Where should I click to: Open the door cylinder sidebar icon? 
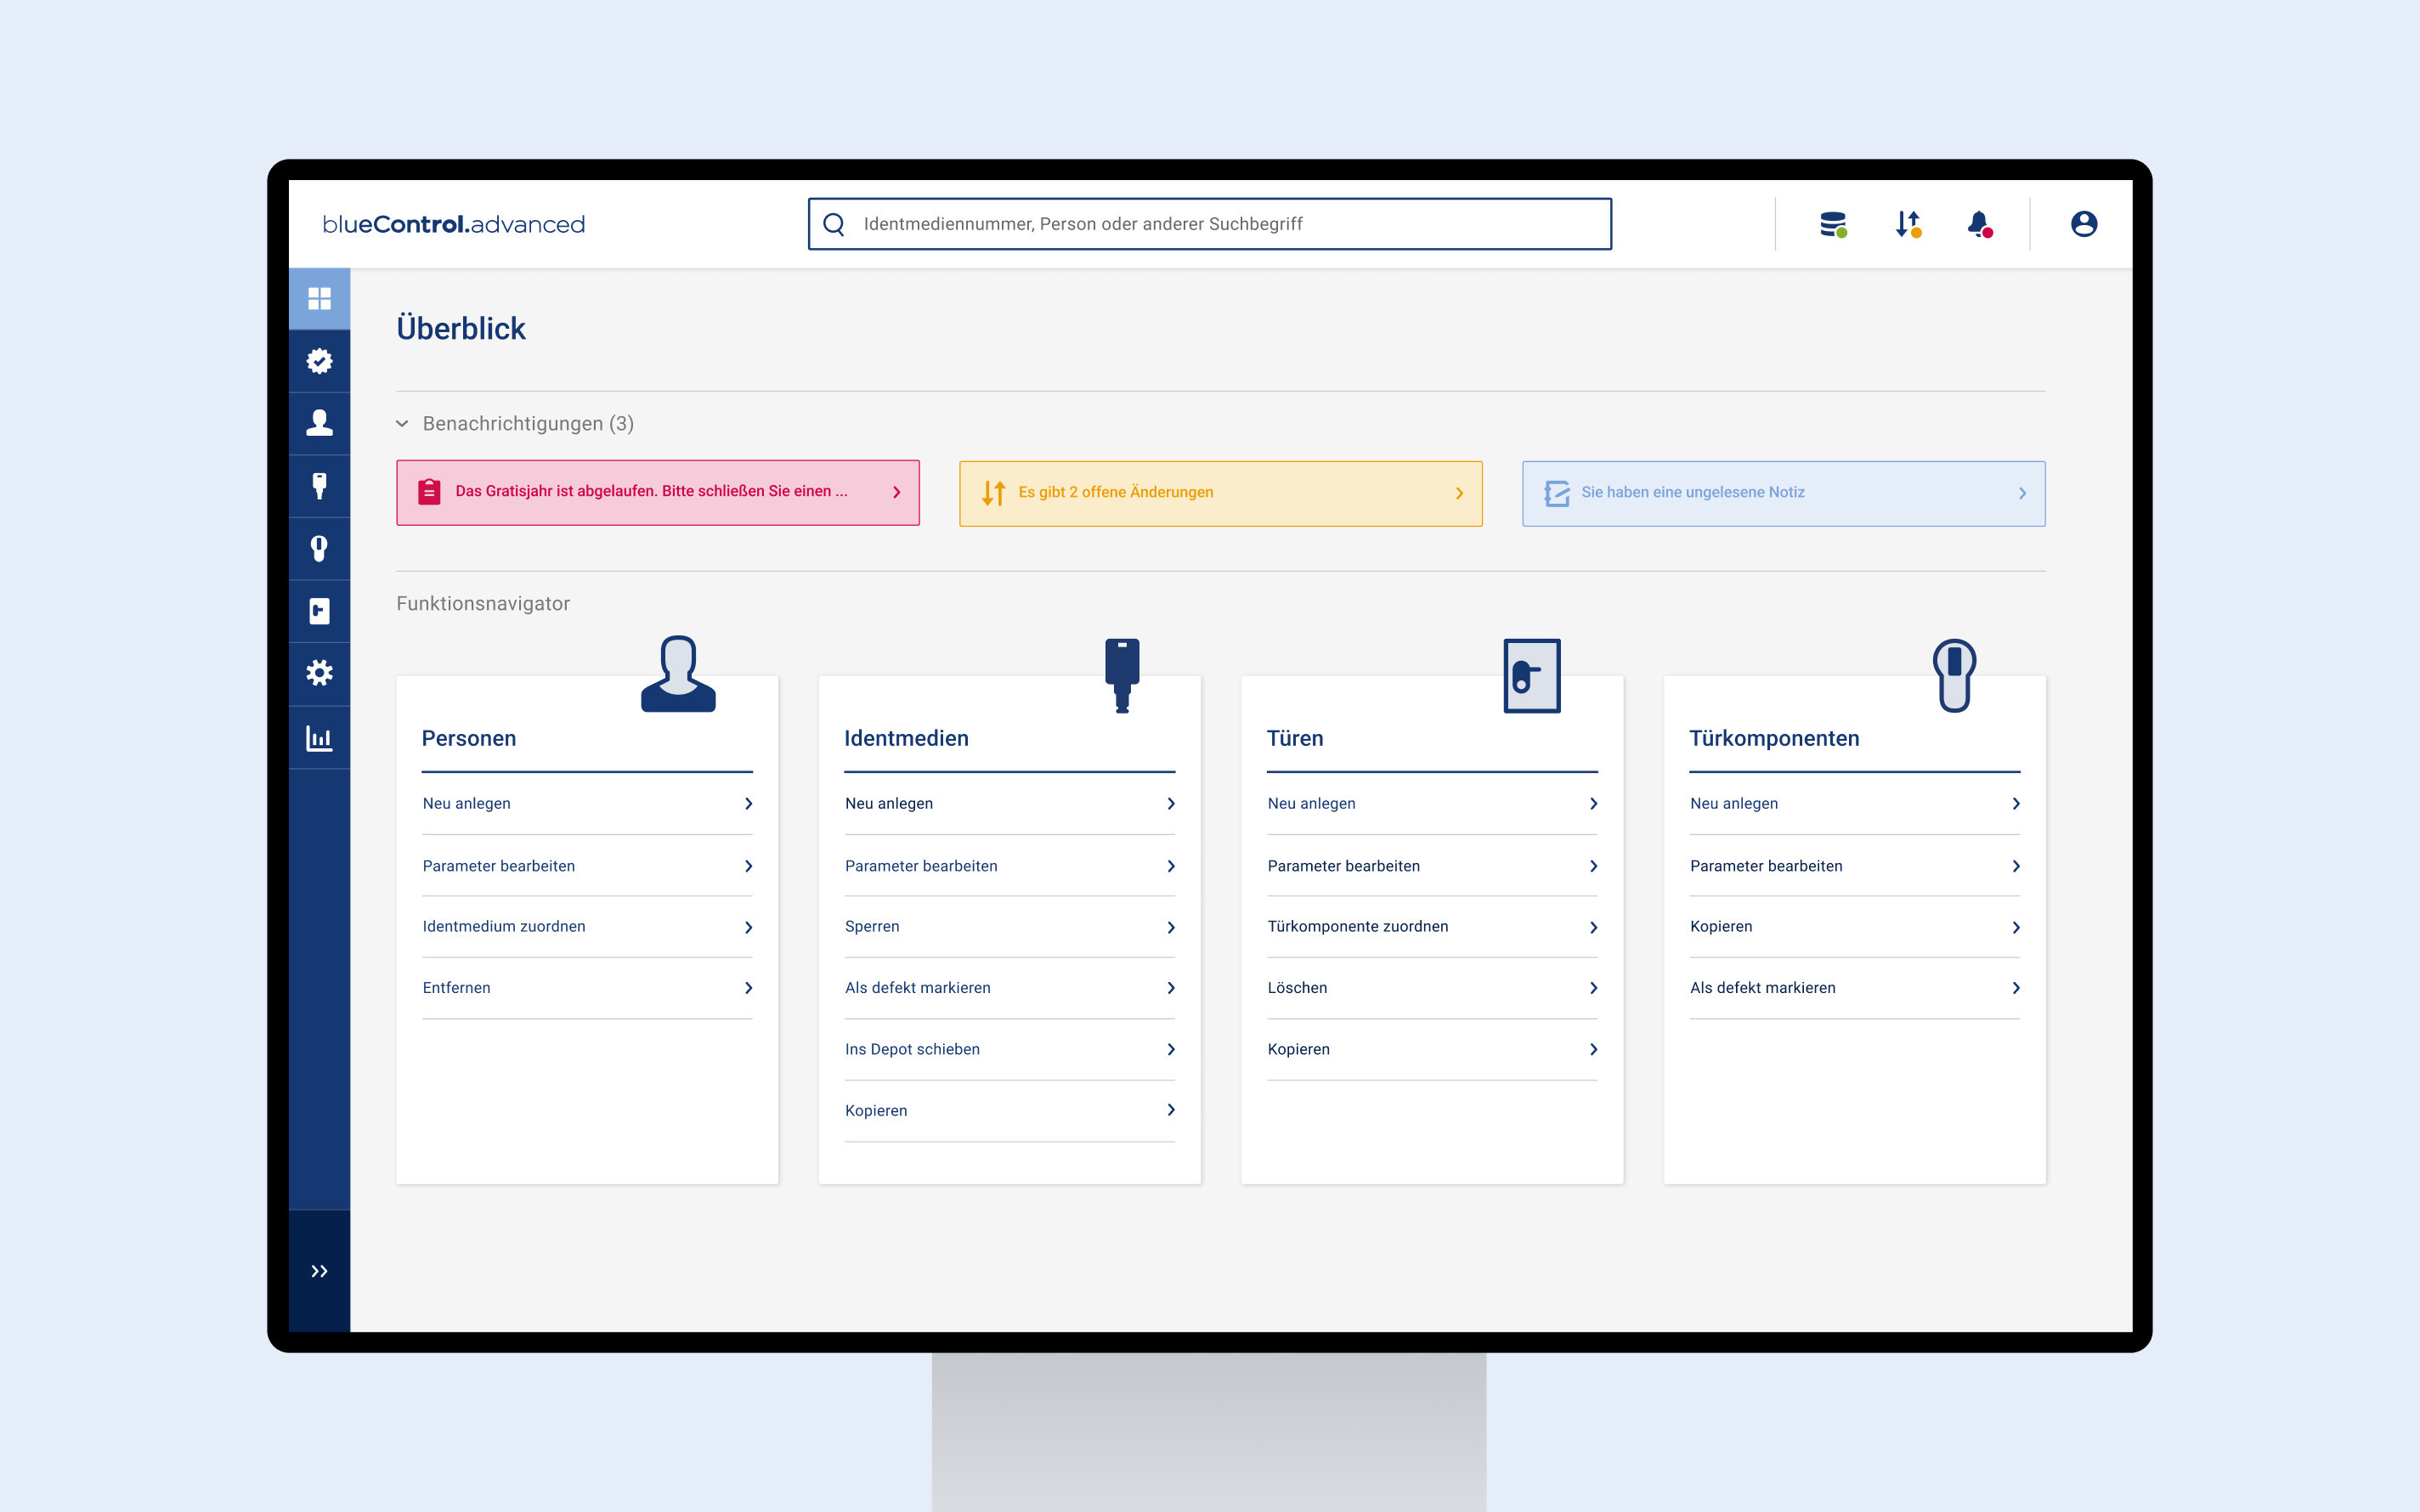[319, 548]
